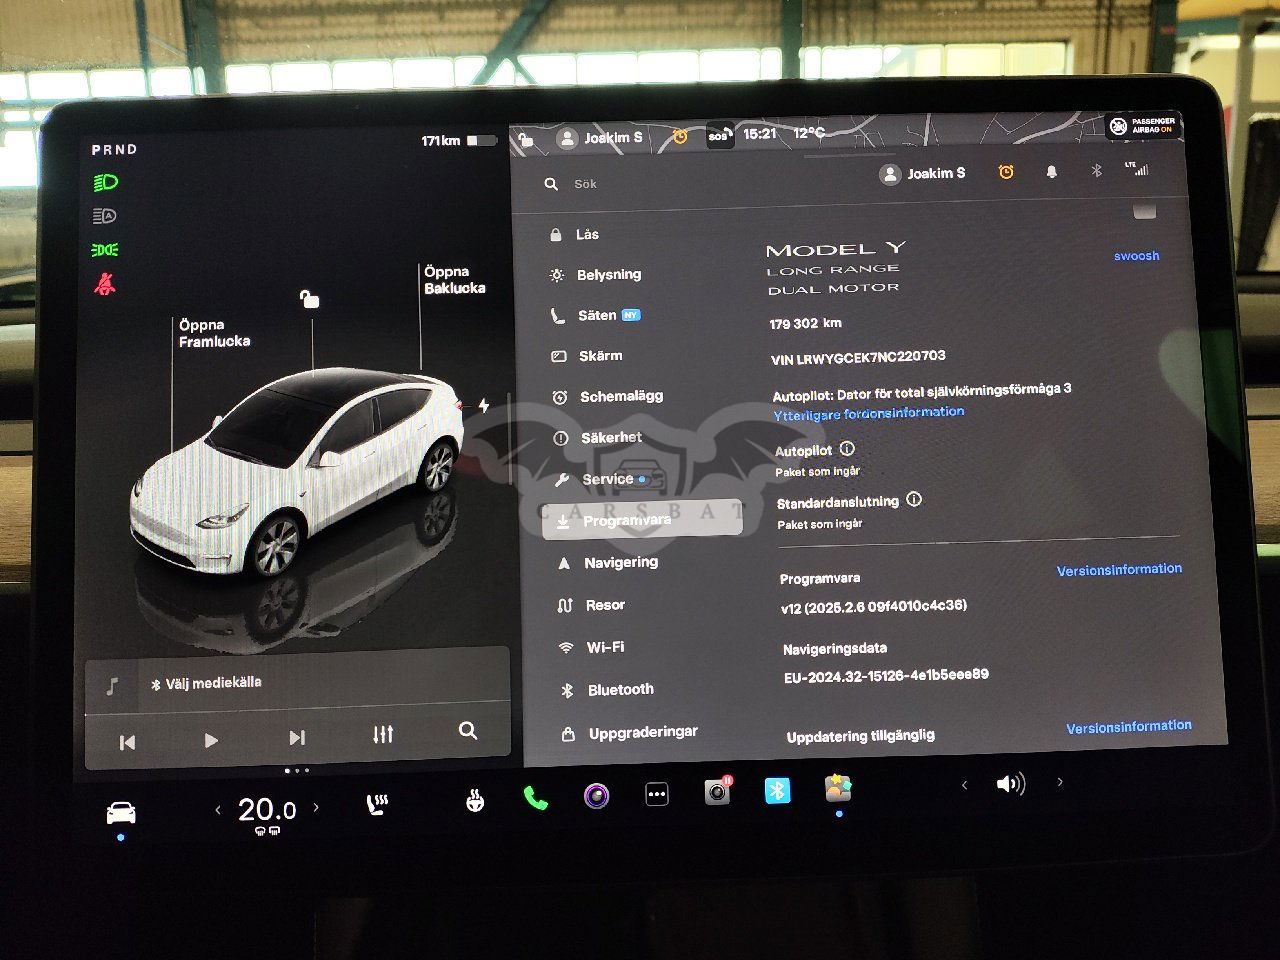Increase temperature with right arrow
The width and height of the screenshot is (1280, 960).
coord(316,807)
